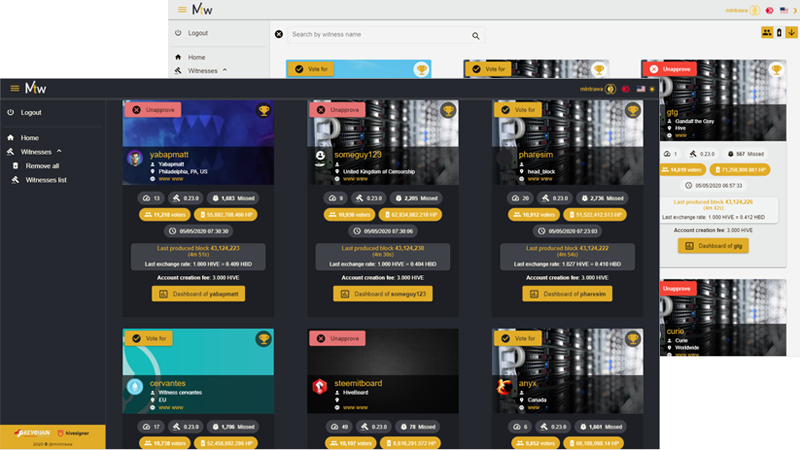Click gtg 567 Missed badge

(x=745, y=154)
